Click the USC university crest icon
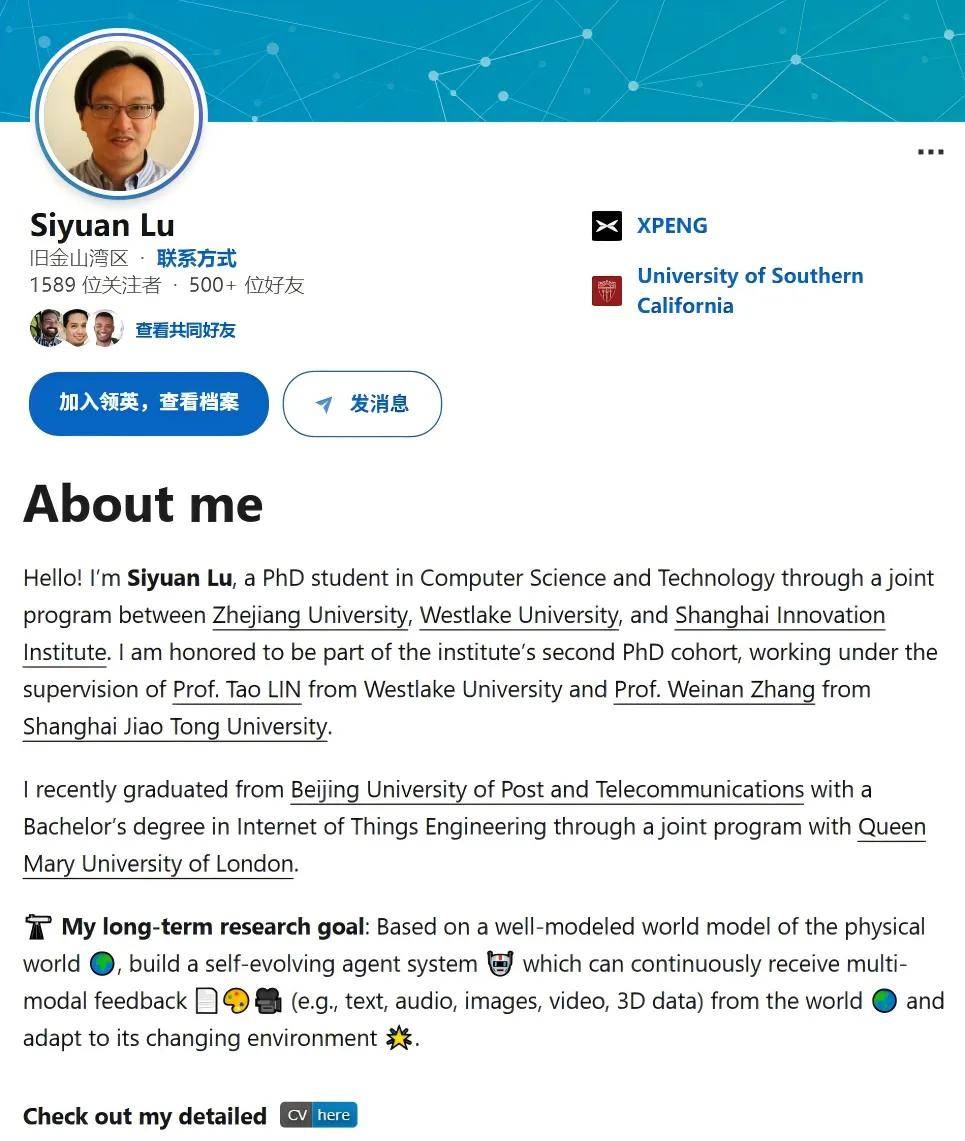Viewport: 965px width, 1141px height. click(606, 291)
